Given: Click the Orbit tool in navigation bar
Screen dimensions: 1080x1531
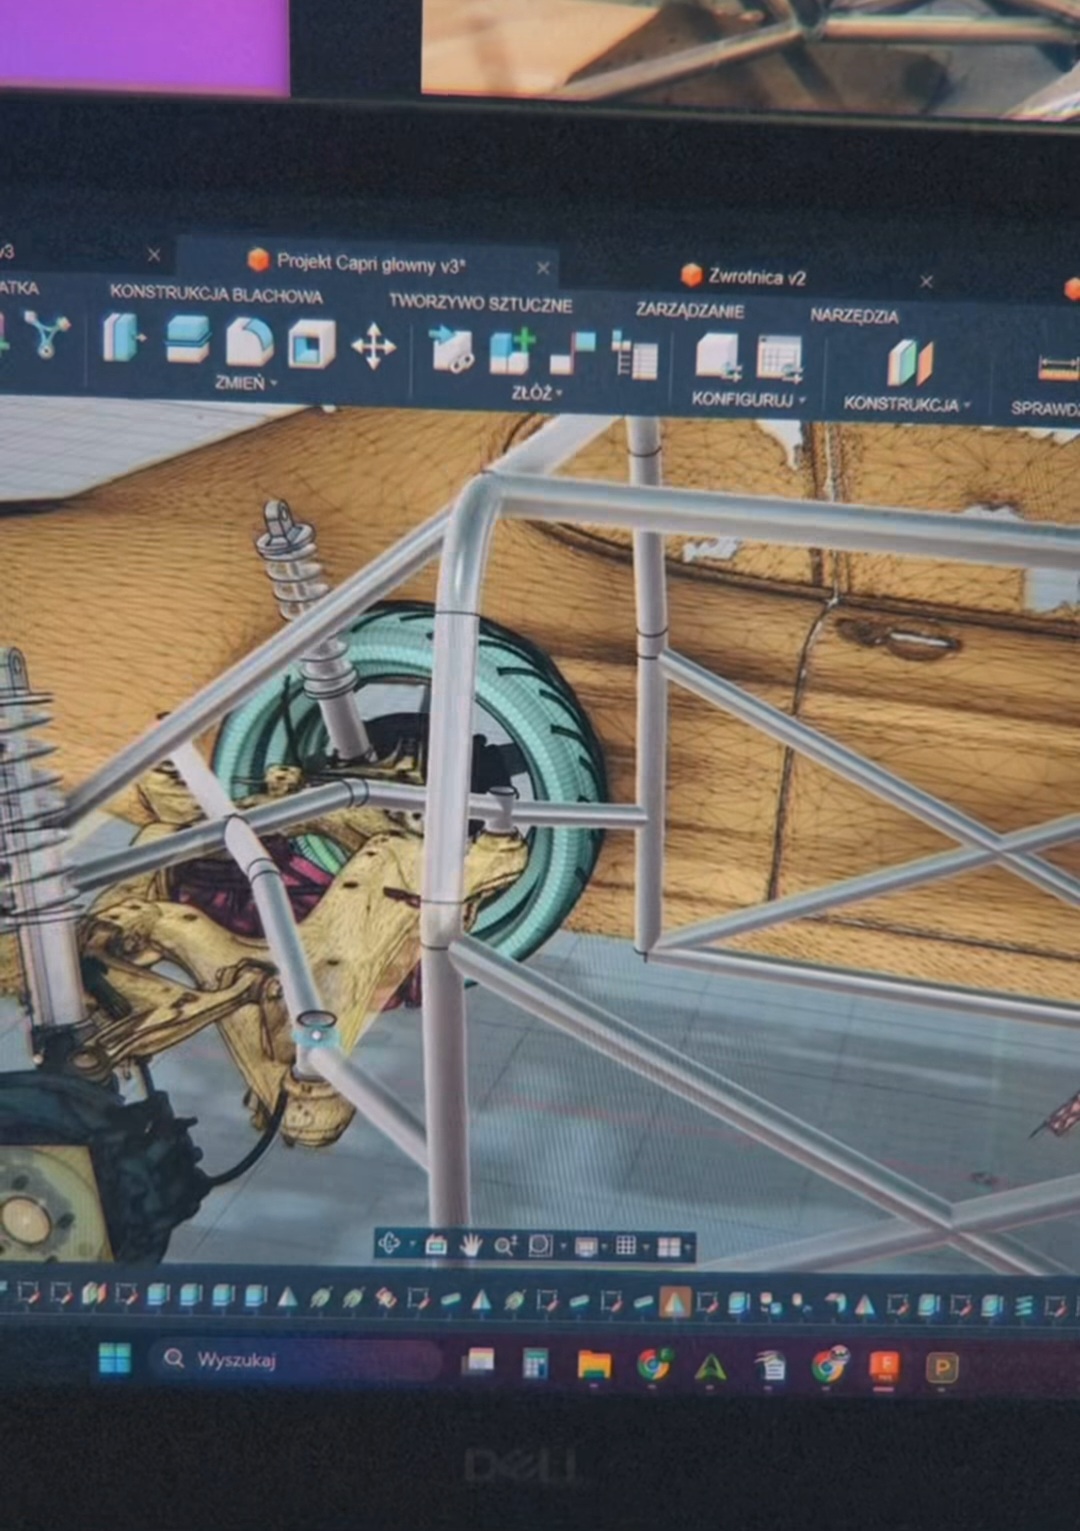Looking at the screenshot, I should [x=390, y=1244].
